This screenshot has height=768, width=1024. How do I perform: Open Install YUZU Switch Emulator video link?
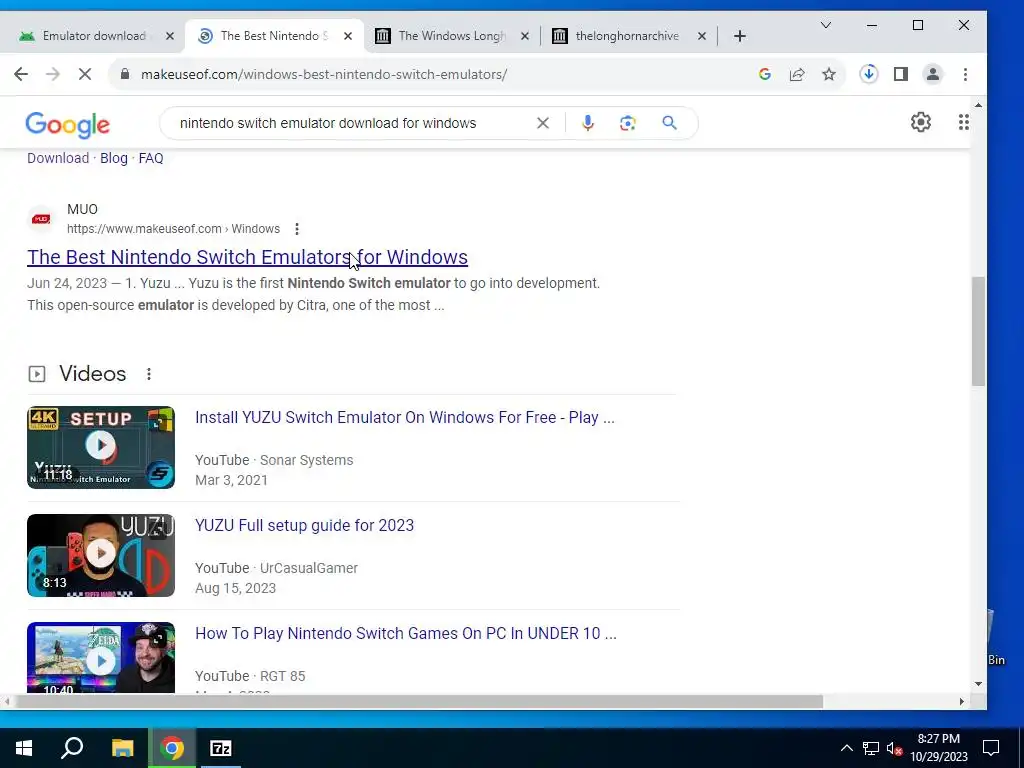[405, 417]
